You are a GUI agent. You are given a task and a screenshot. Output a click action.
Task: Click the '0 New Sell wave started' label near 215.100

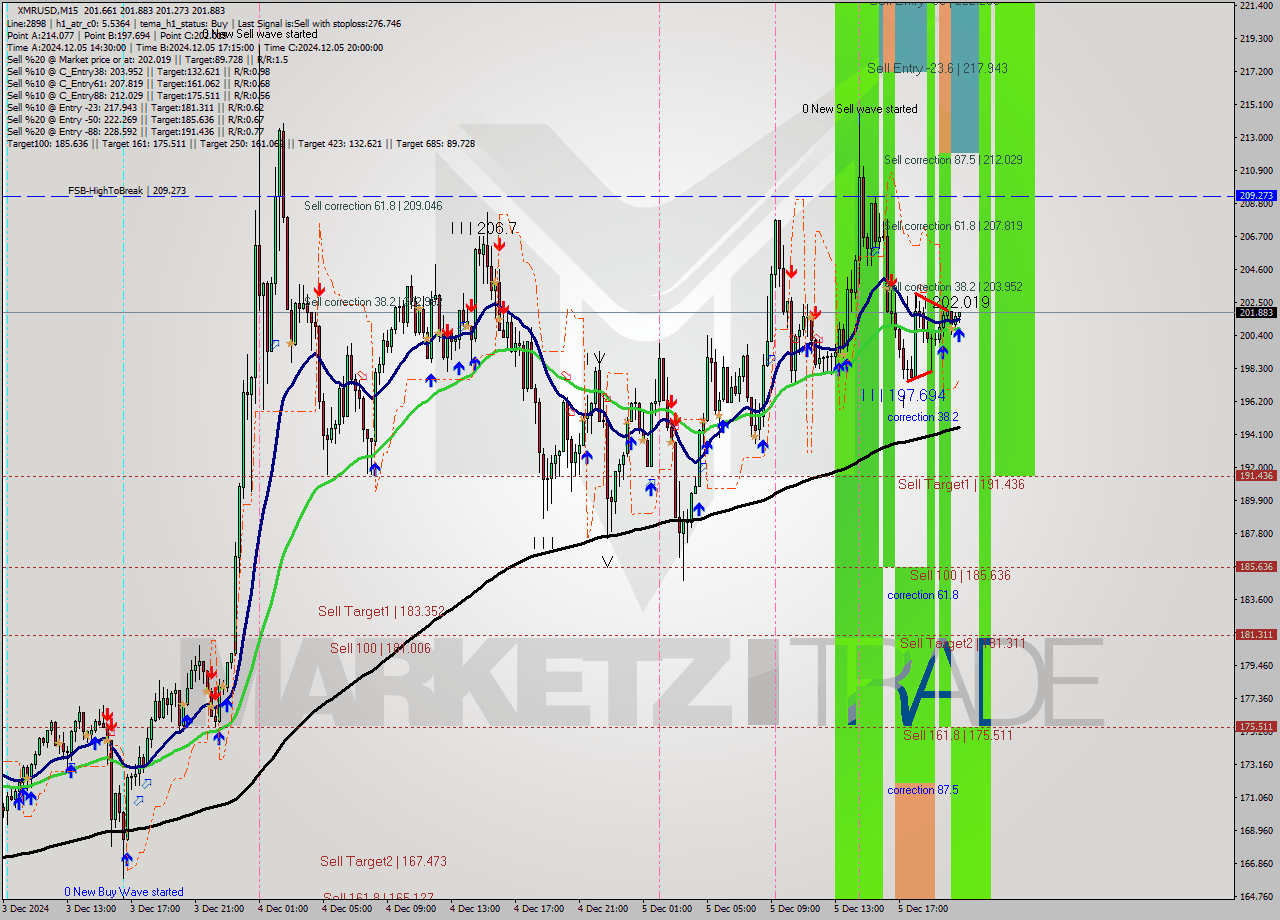point(860,108)
